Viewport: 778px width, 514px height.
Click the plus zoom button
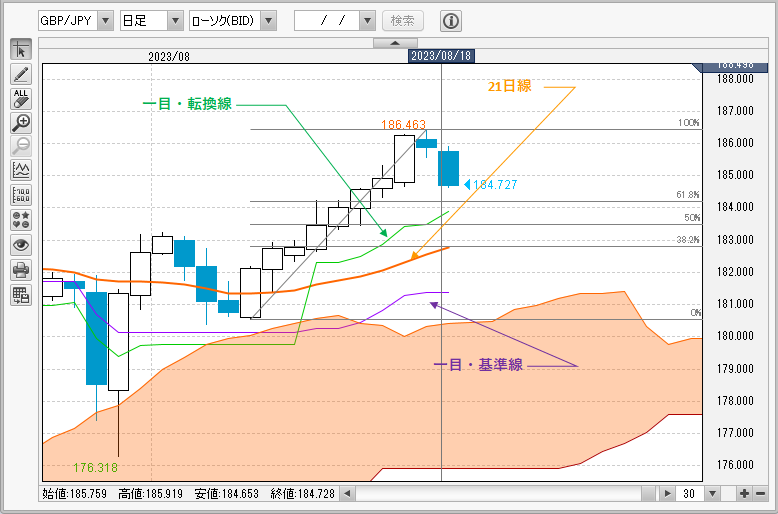[744, 494]
